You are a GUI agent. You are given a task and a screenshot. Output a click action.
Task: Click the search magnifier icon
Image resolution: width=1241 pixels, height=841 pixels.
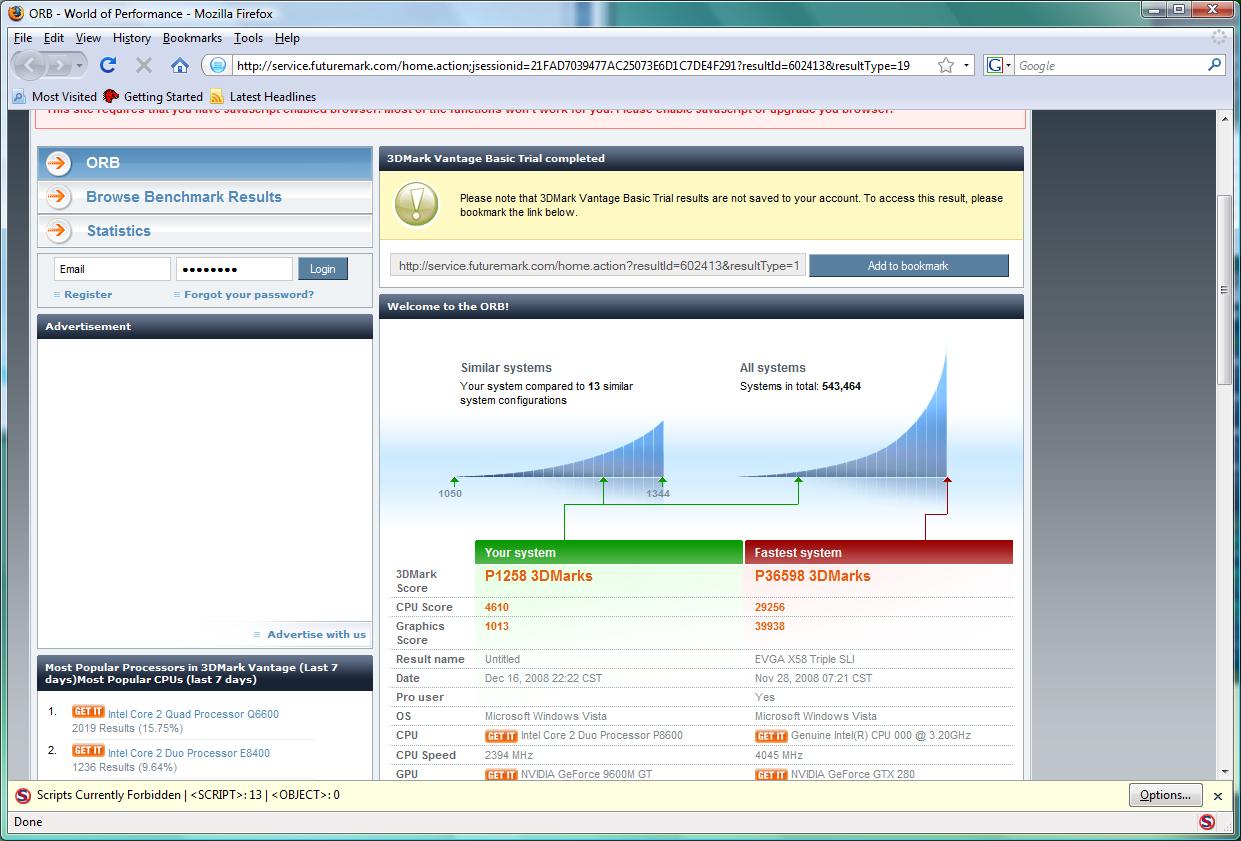click(x=1214, y=65)
